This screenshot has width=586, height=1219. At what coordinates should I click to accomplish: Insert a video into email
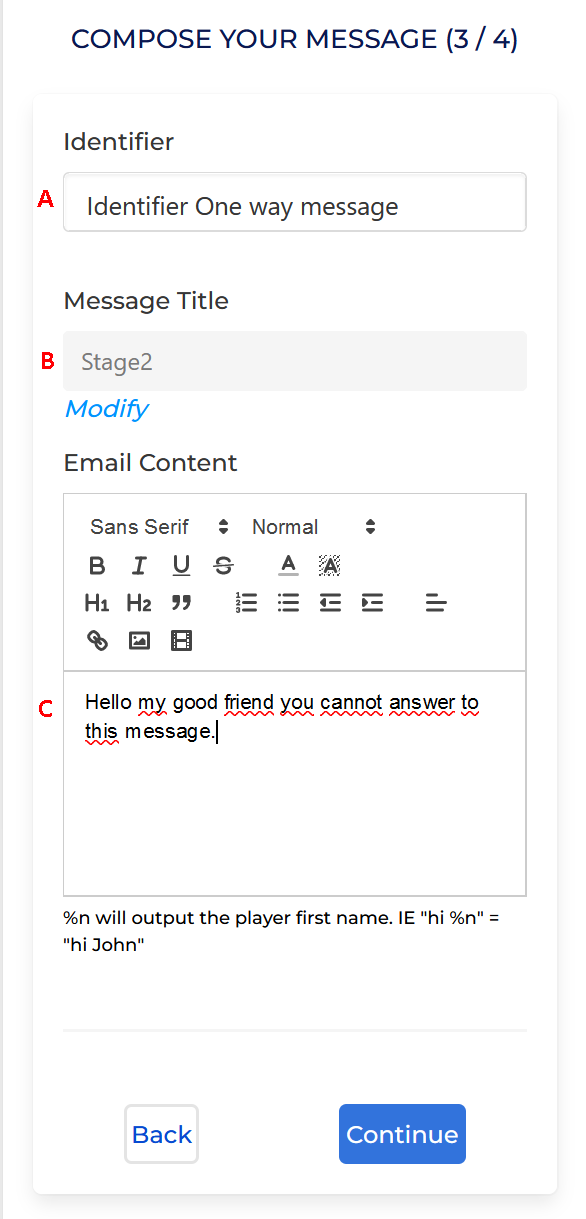[x=181, y=640]
